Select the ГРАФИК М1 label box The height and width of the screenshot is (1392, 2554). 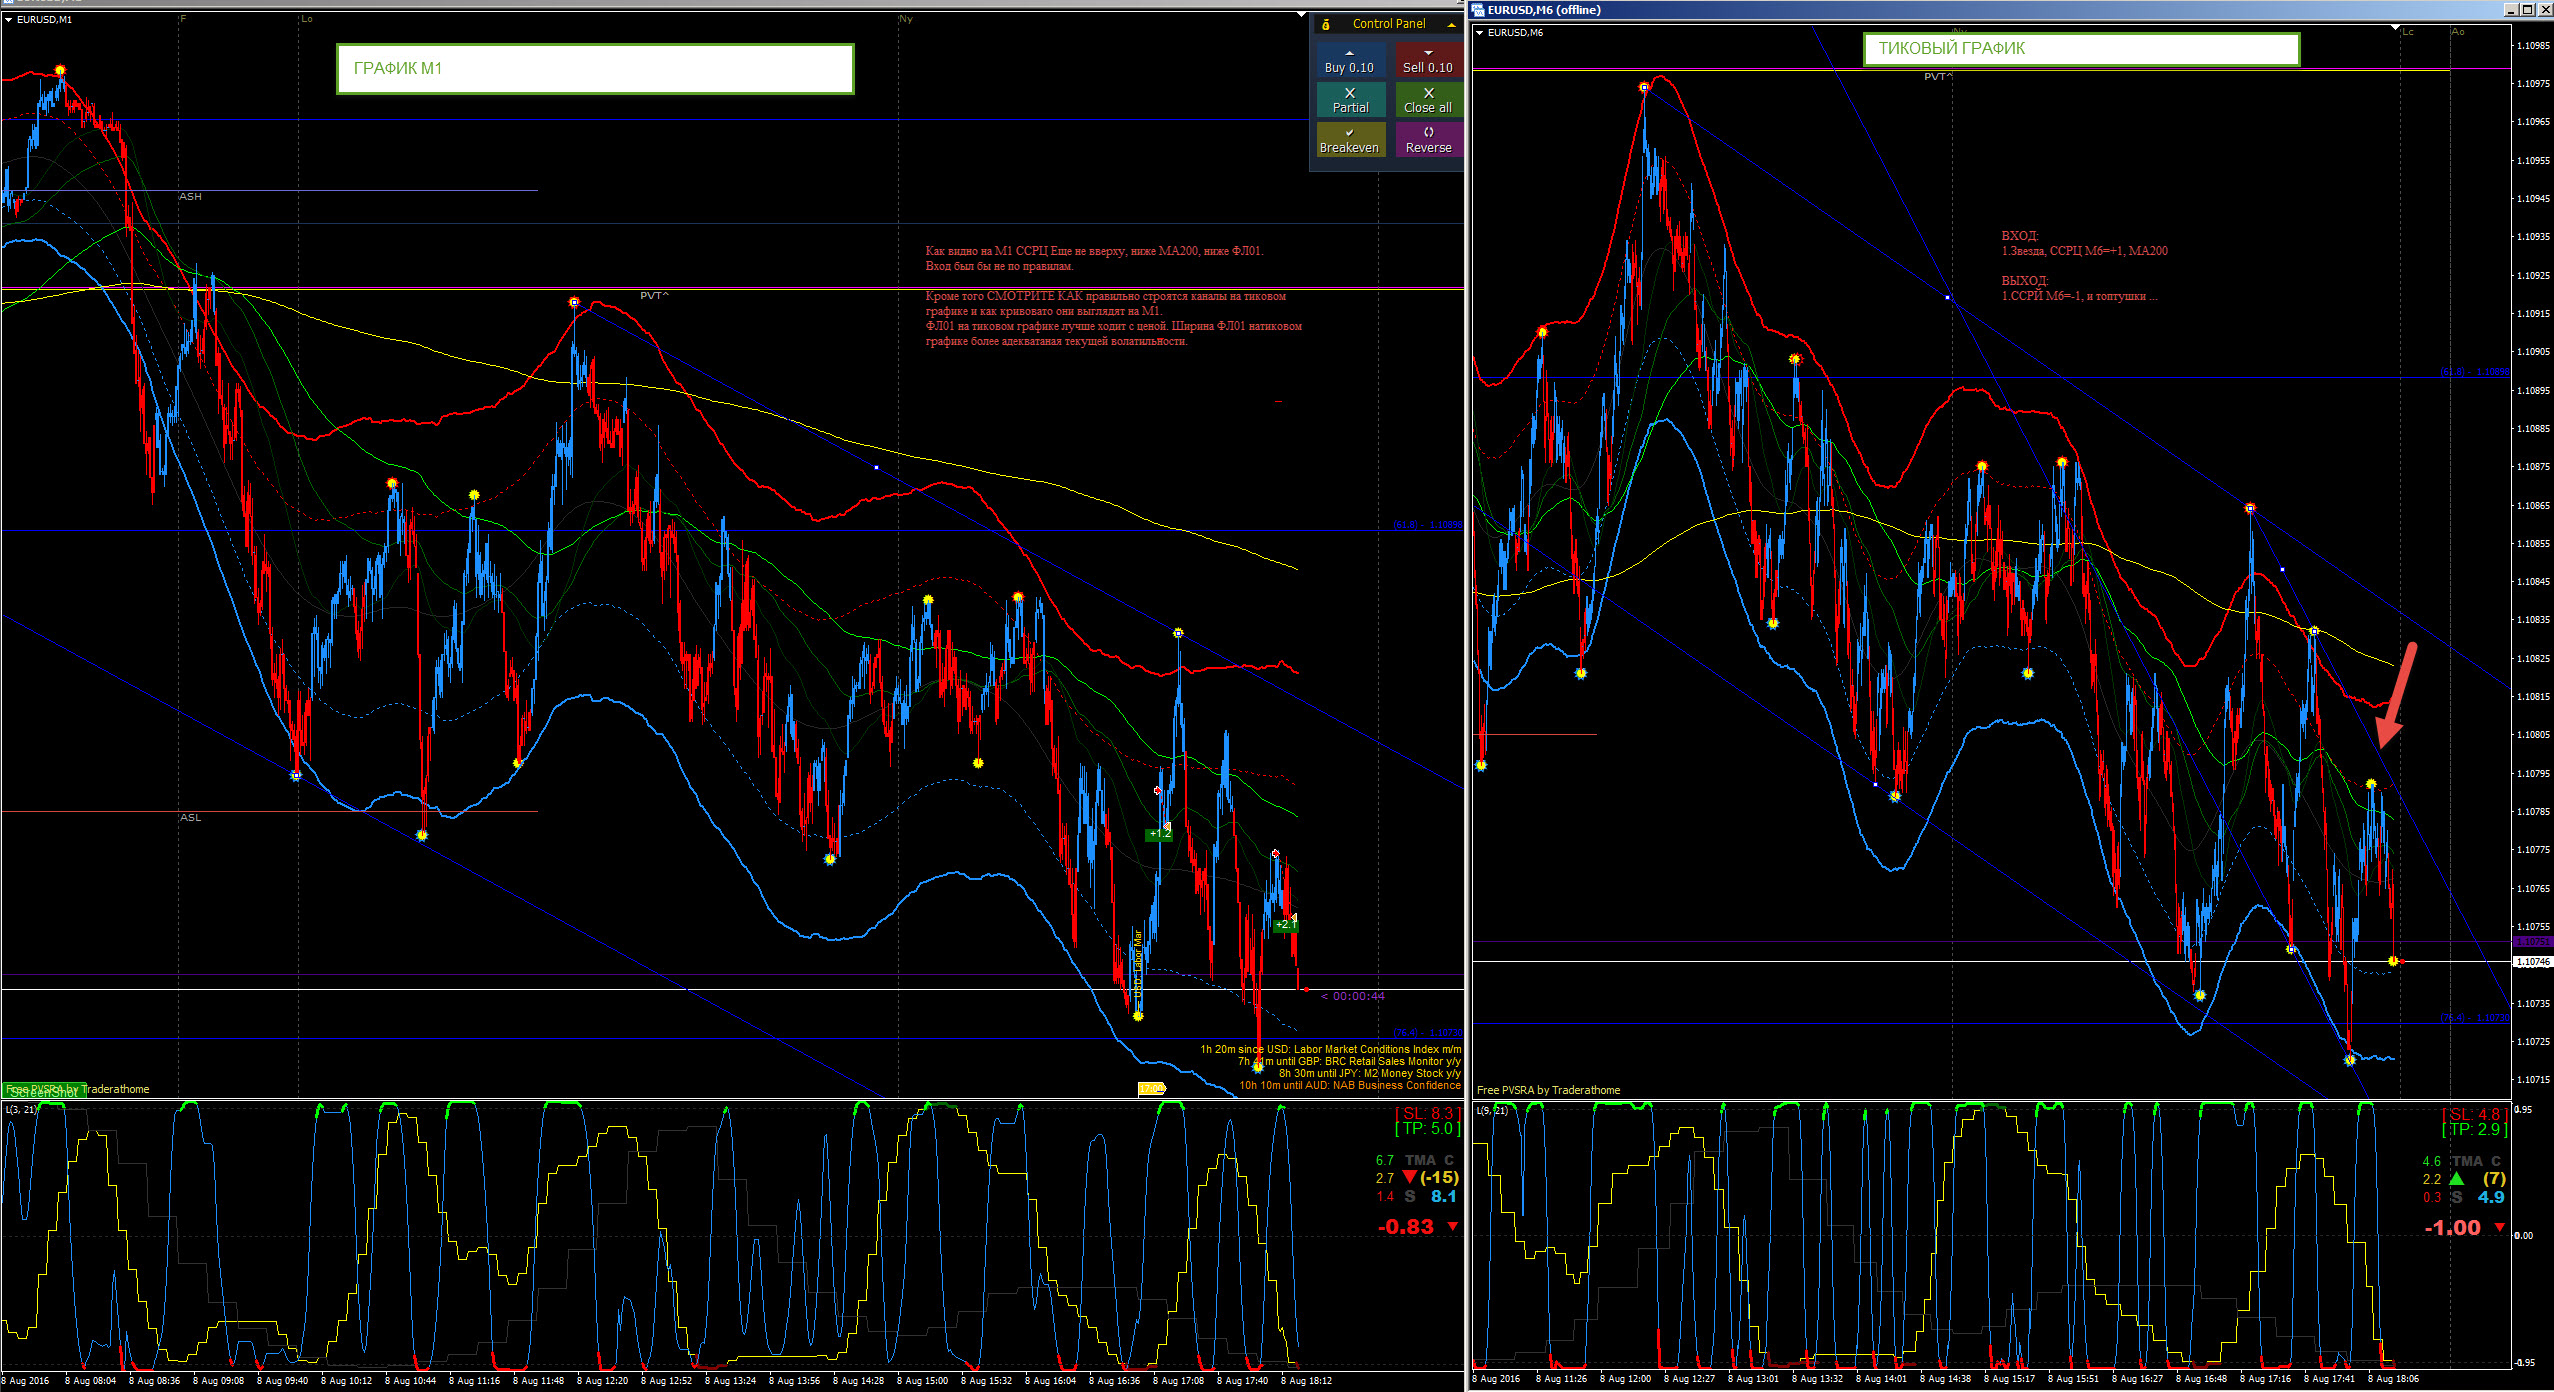tap(595, 68)
